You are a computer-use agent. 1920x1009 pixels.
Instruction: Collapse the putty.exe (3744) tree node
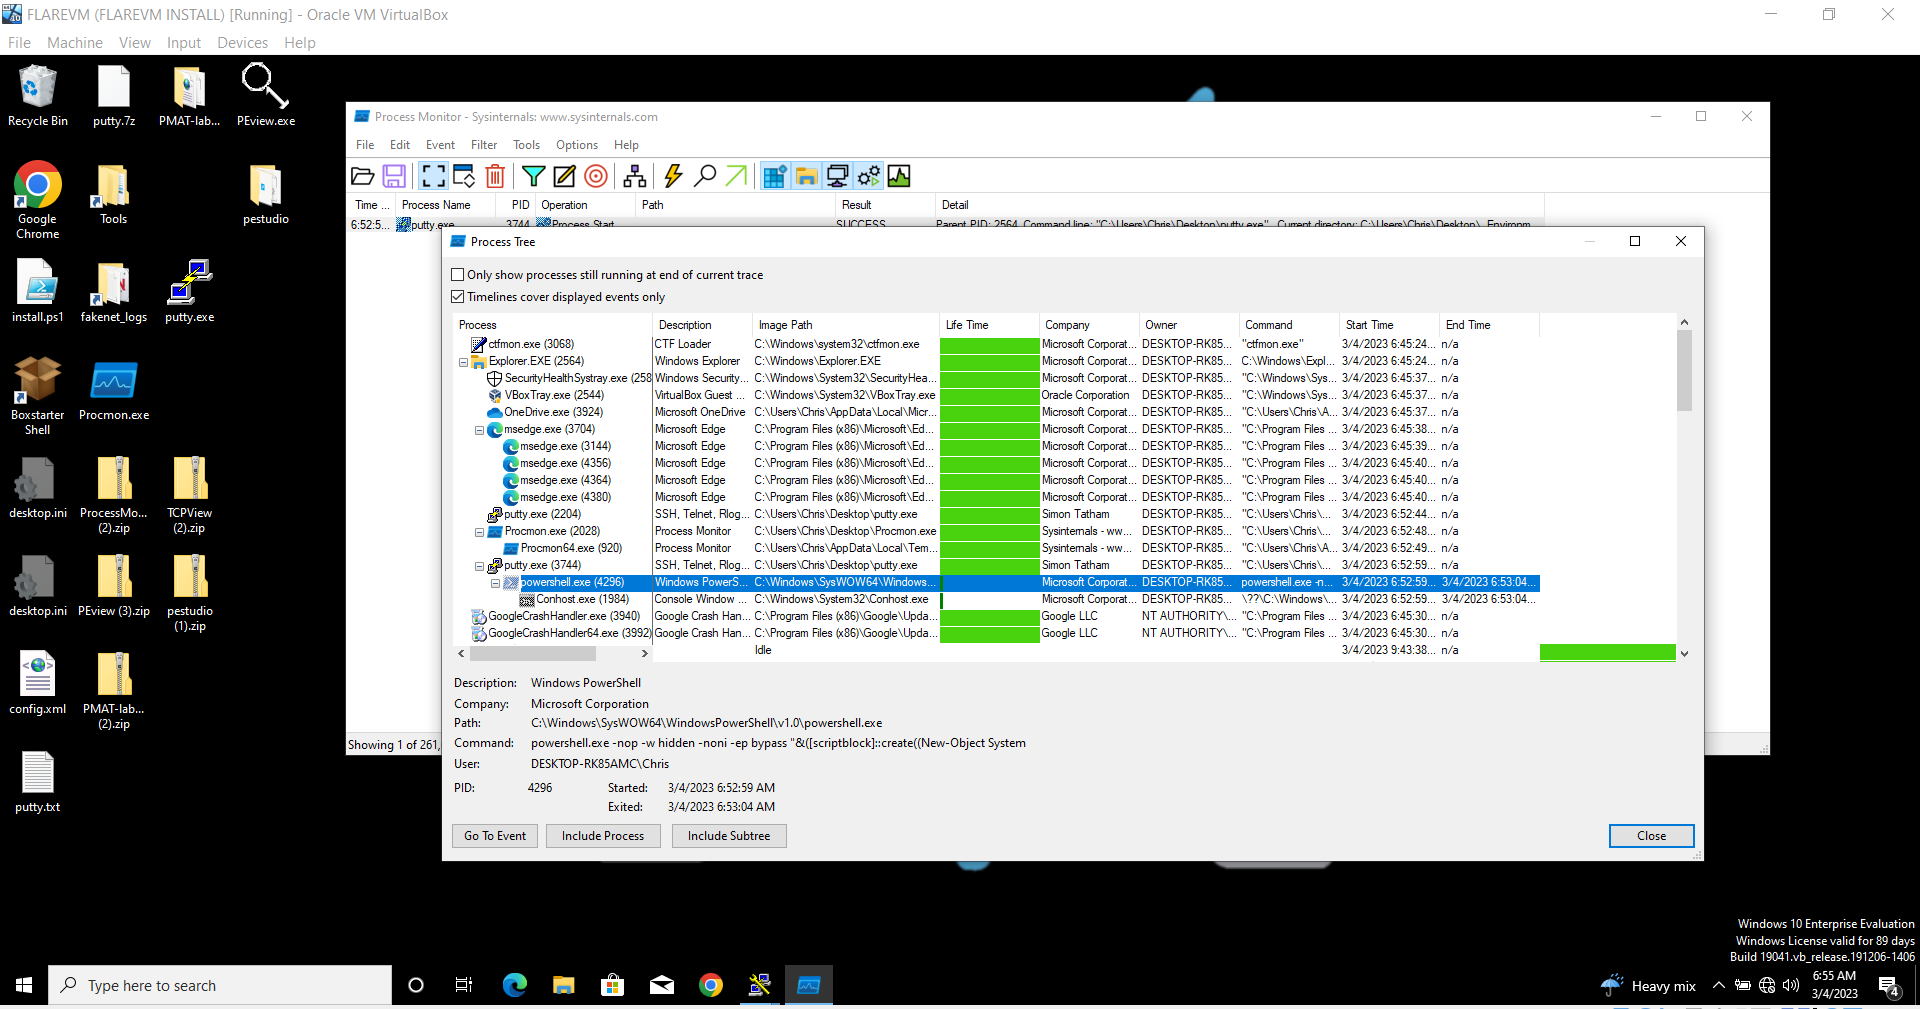point(479,566)
